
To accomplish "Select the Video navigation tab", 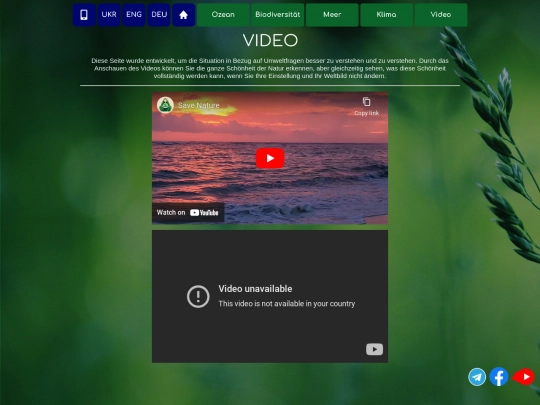I will tap(441, 15).
